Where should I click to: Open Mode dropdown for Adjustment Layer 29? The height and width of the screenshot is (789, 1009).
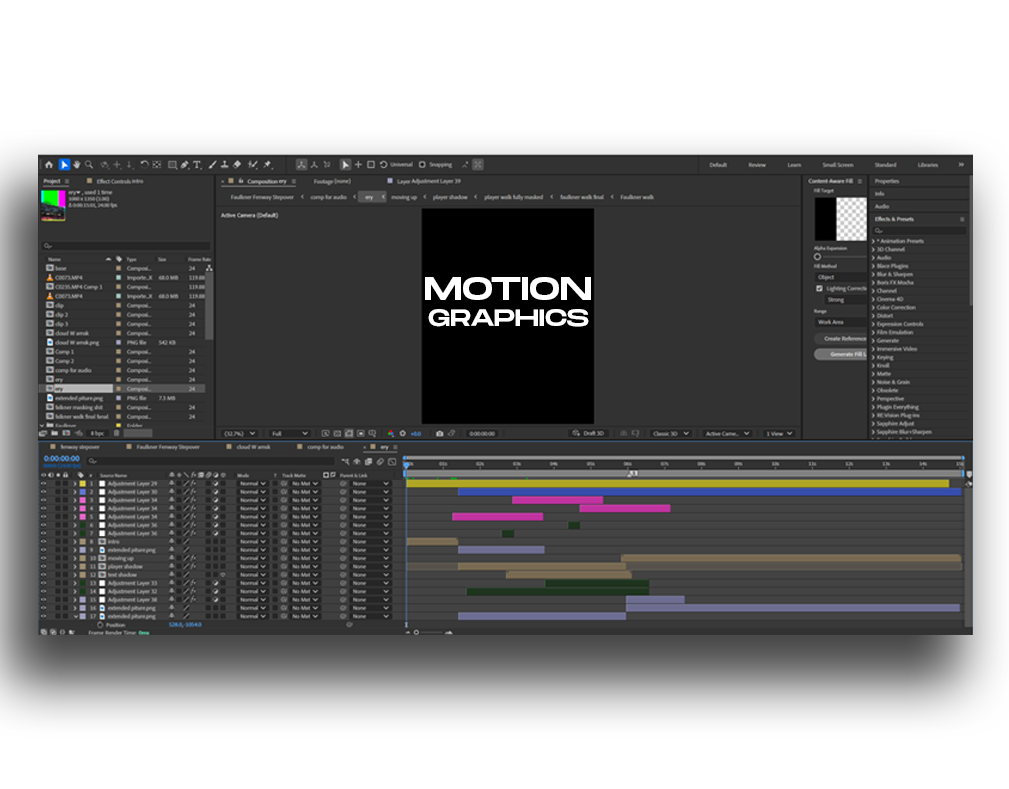[252, 483]
